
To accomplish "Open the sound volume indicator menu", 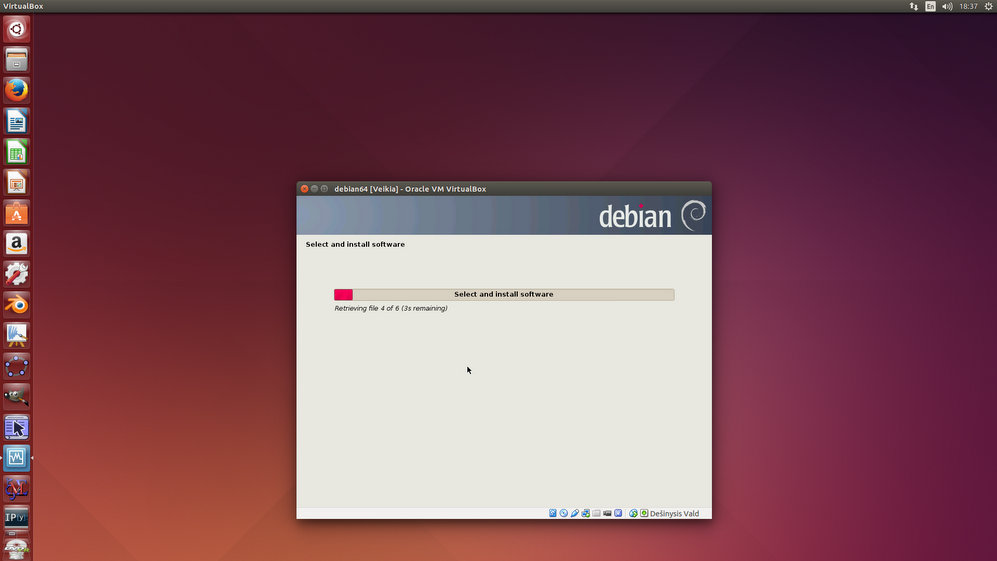I will pyautogui.click(x=947, y=6).
